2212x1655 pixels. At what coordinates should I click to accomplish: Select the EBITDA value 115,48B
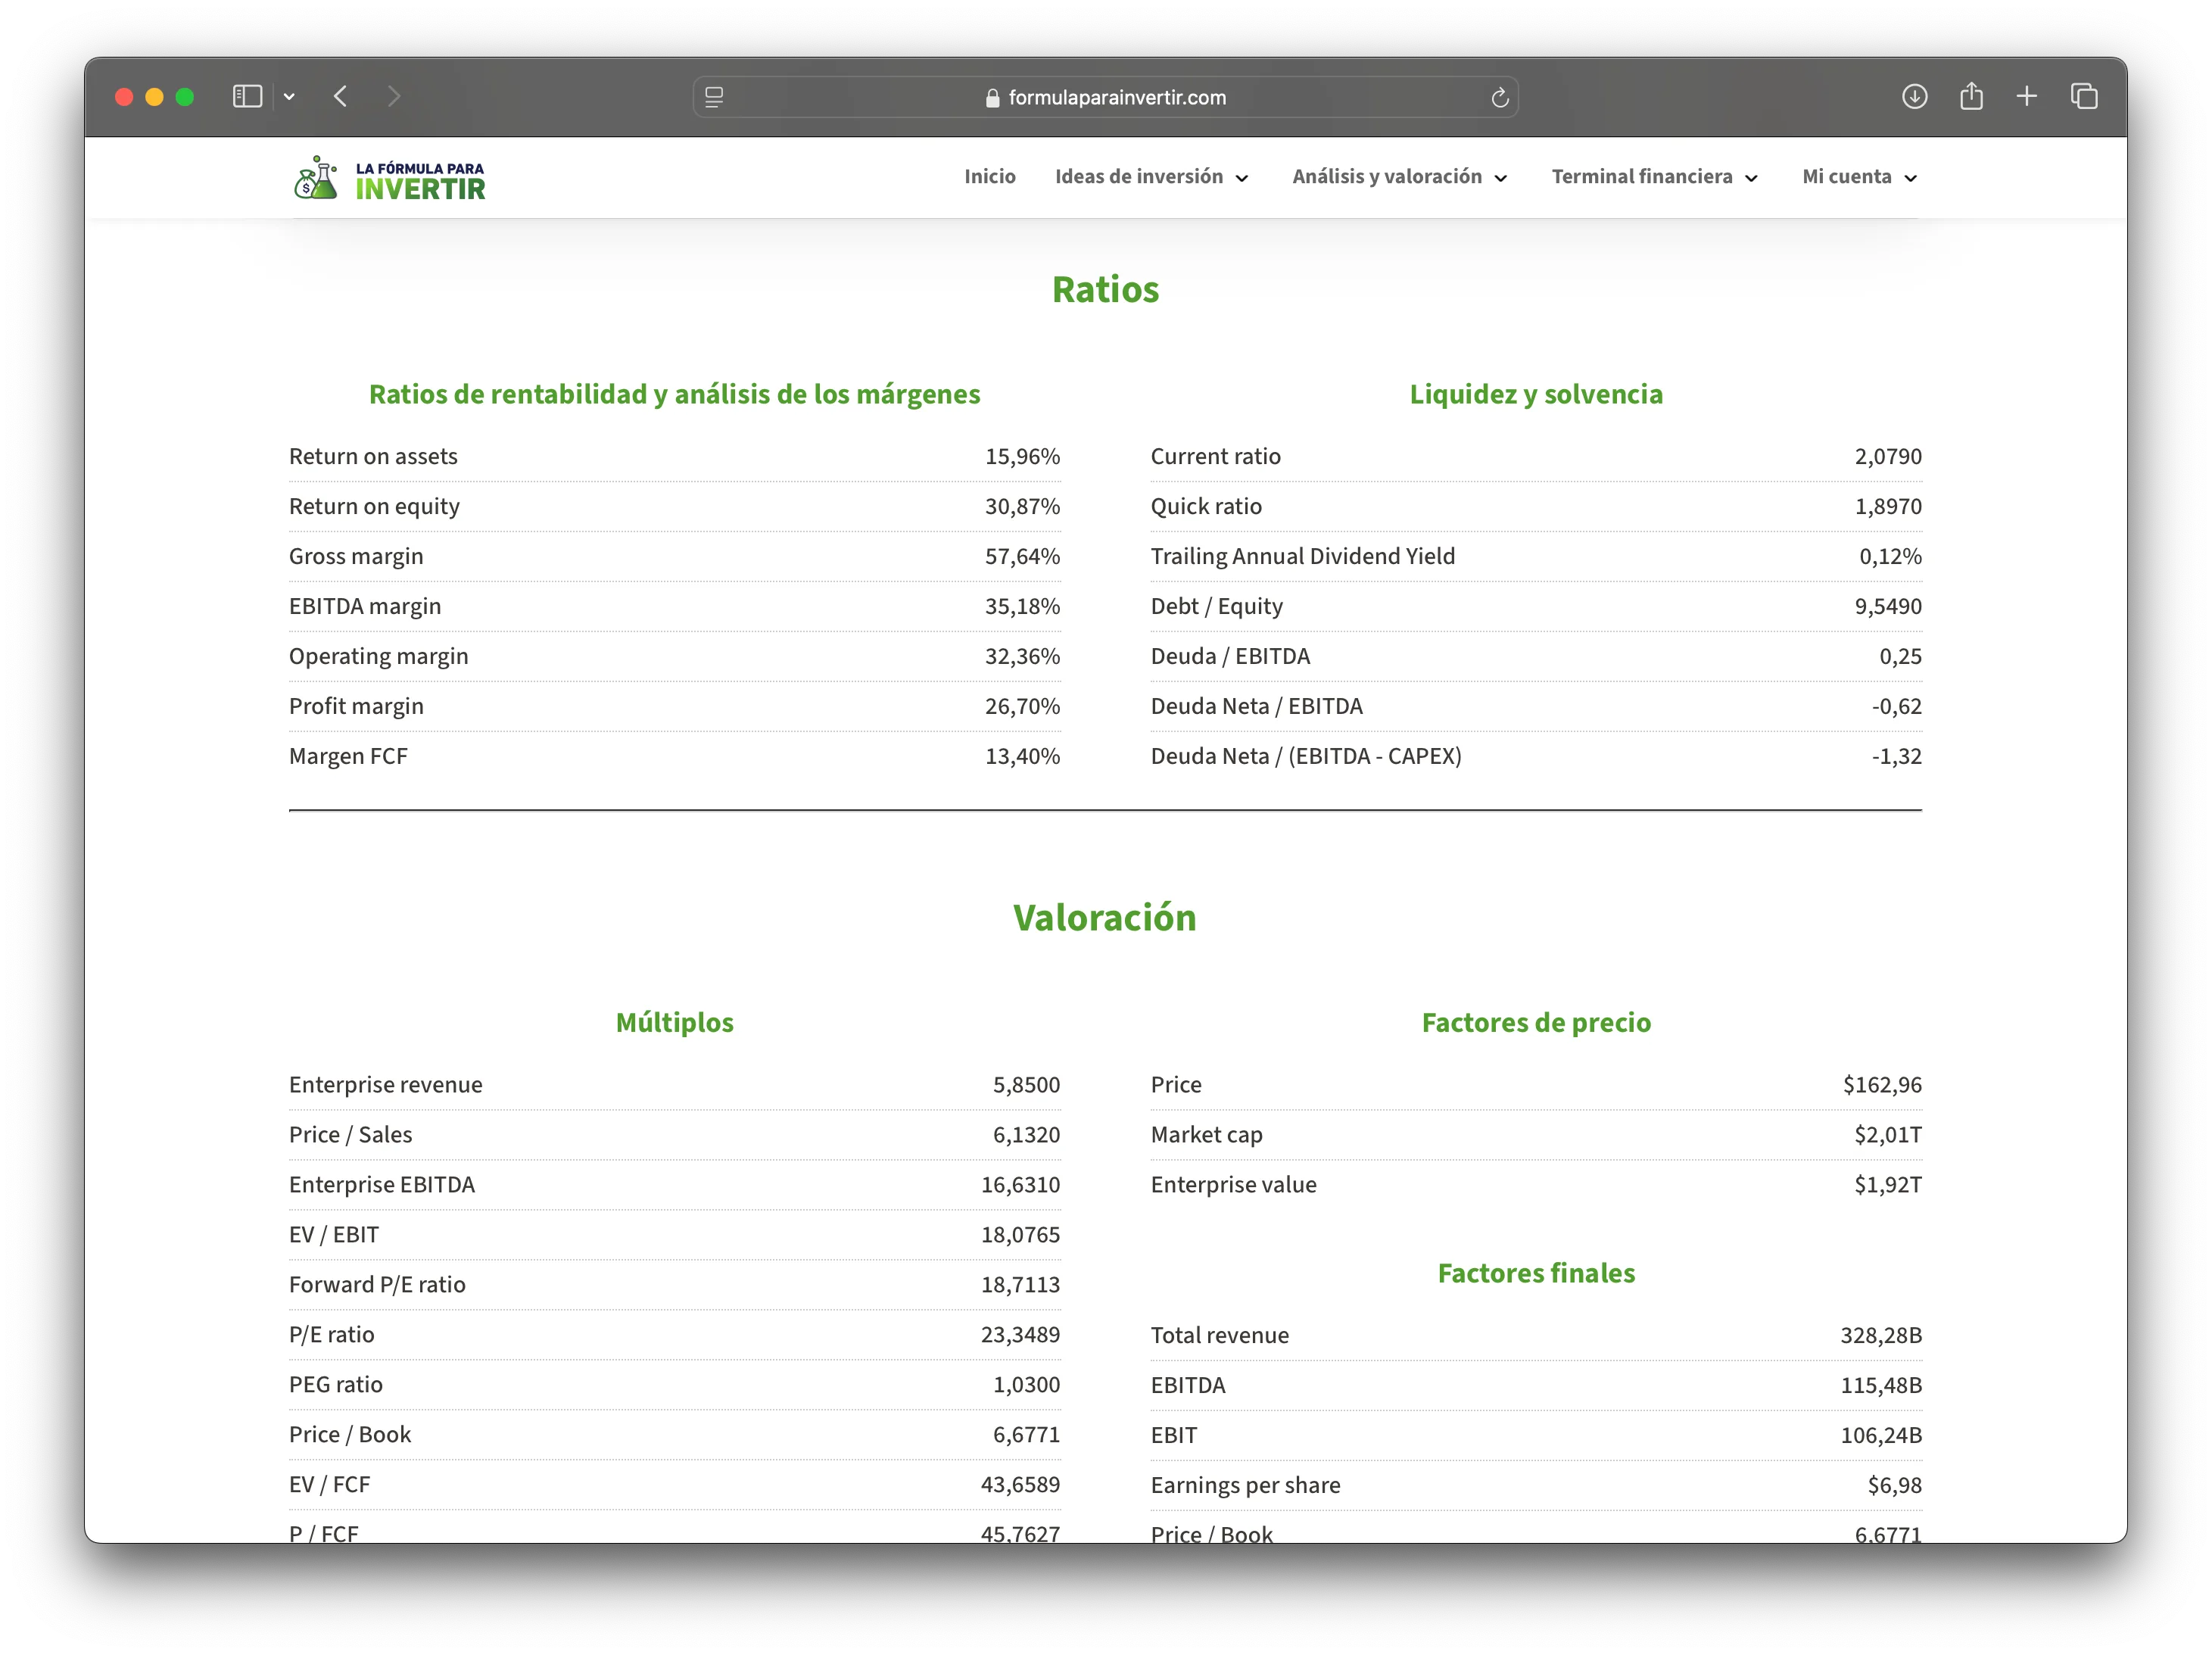click(1881, 1385)
